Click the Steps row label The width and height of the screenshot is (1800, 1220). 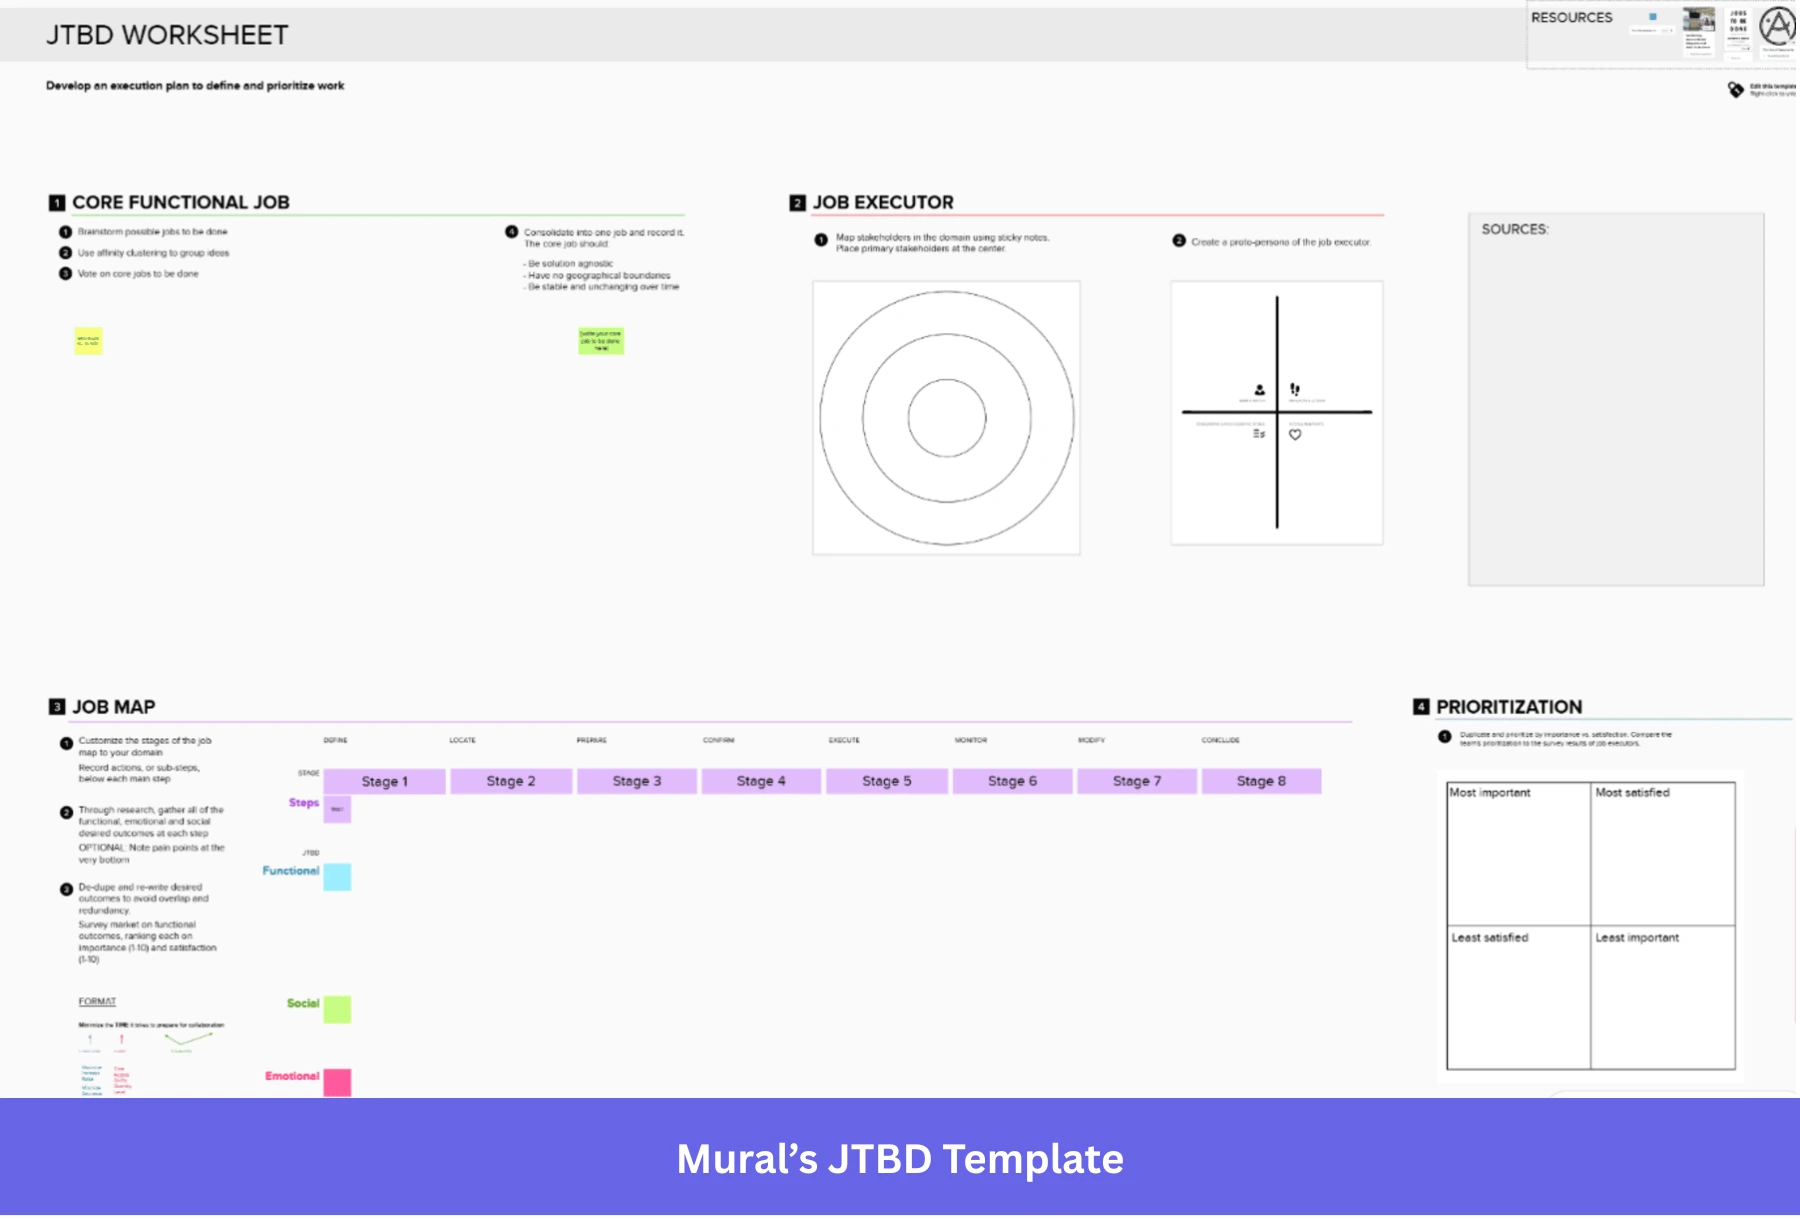(x=304, y=803)
